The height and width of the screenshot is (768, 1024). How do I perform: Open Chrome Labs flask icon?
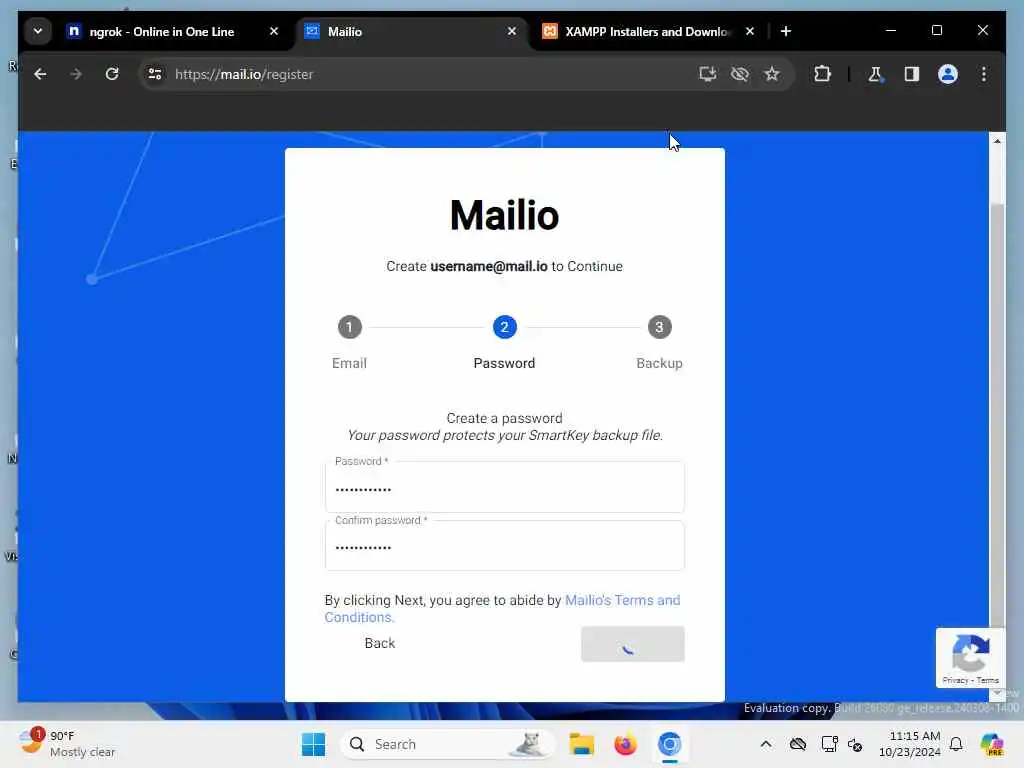pos(875,74)
